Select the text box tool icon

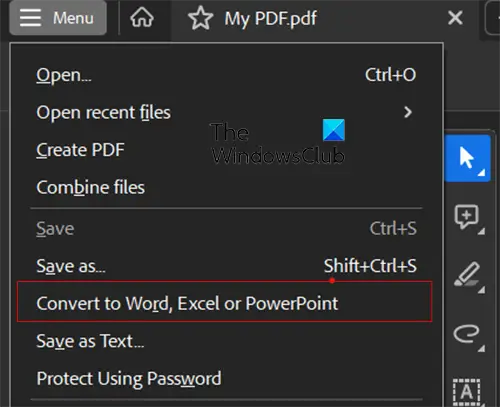pos(467,392)
